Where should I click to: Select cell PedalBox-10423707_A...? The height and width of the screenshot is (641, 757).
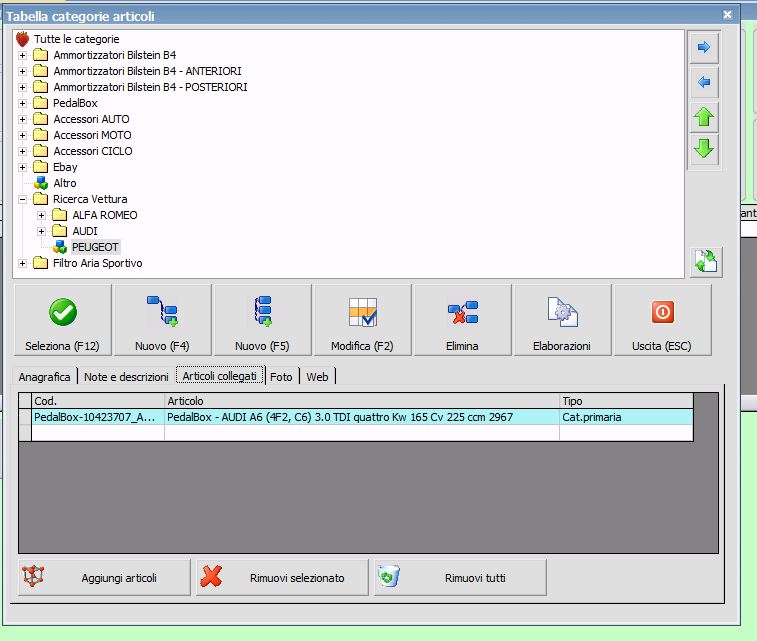point(98,417)
